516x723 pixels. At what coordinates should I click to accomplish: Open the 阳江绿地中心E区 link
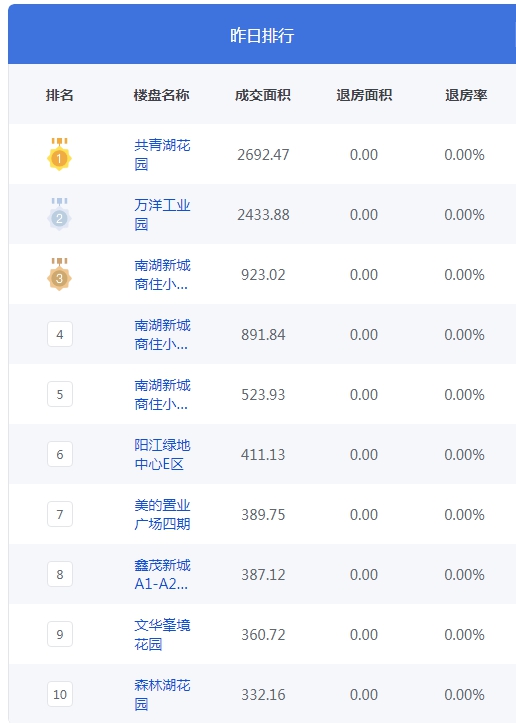point(162,454)
